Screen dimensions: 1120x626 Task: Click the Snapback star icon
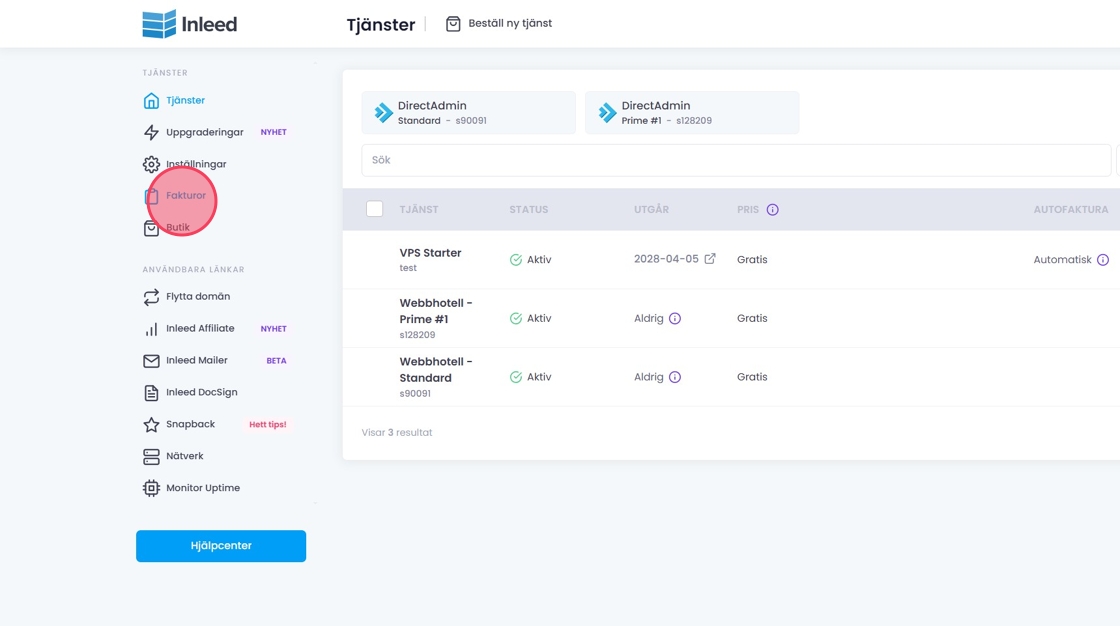tap(151, 425)
